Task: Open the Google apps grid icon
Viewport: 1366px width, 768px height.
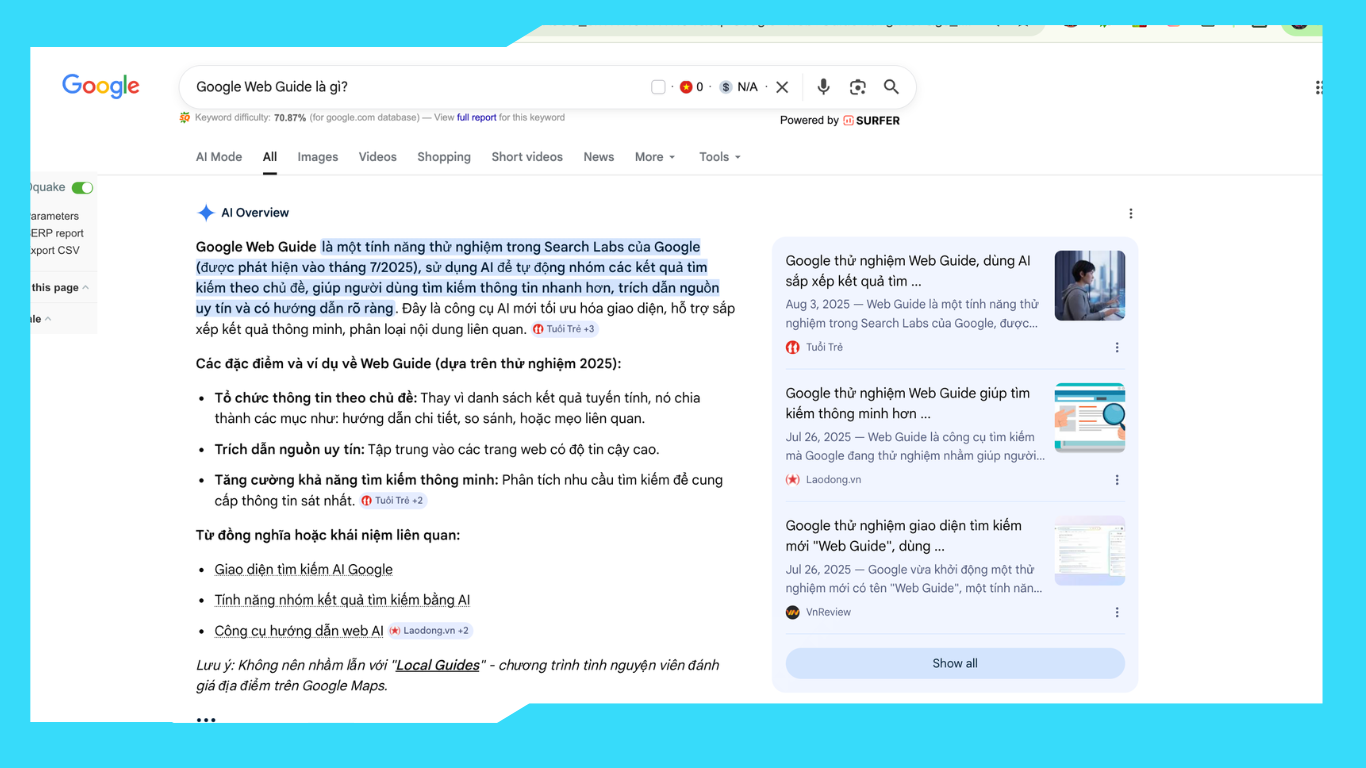Action: click(x=1319, y=87)
